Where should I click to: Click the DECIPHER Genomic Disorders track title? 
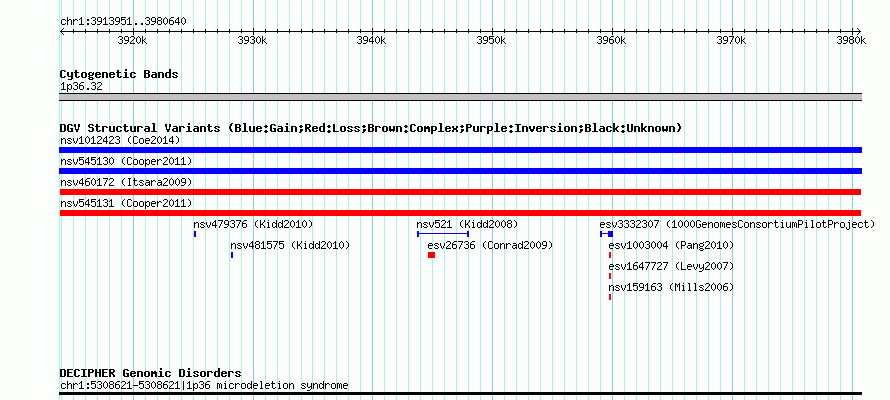(150, 373)
